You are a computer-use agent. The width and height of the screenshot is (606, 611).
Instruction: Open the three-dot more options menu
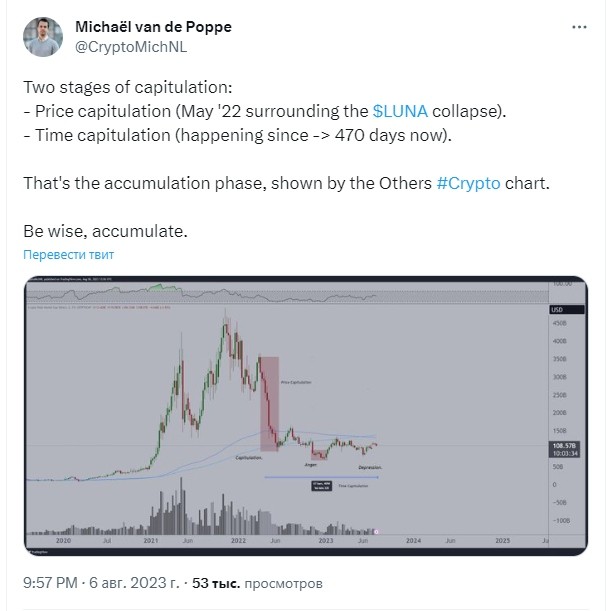(579, 27)
